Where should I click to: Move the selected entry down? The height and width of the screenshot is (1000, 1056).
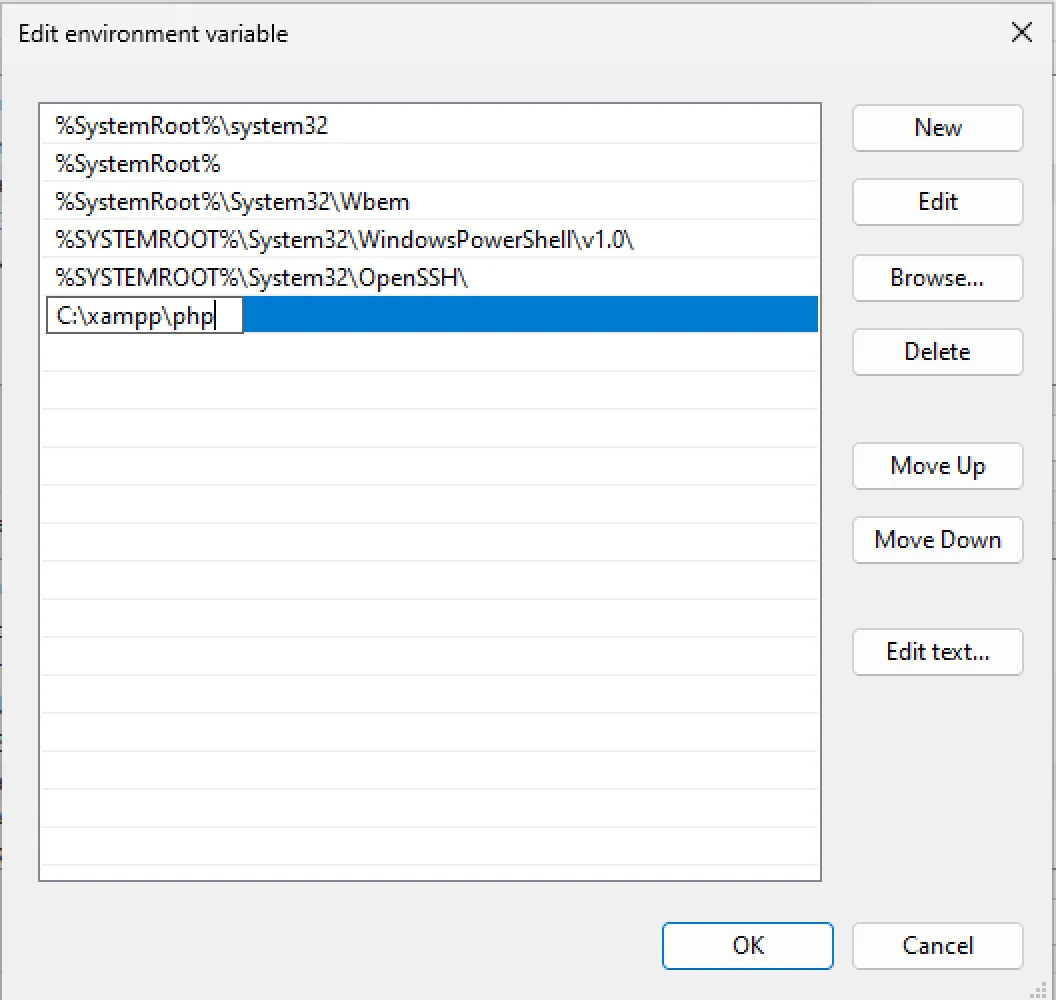pyautogui.click(x=937, y=540)
